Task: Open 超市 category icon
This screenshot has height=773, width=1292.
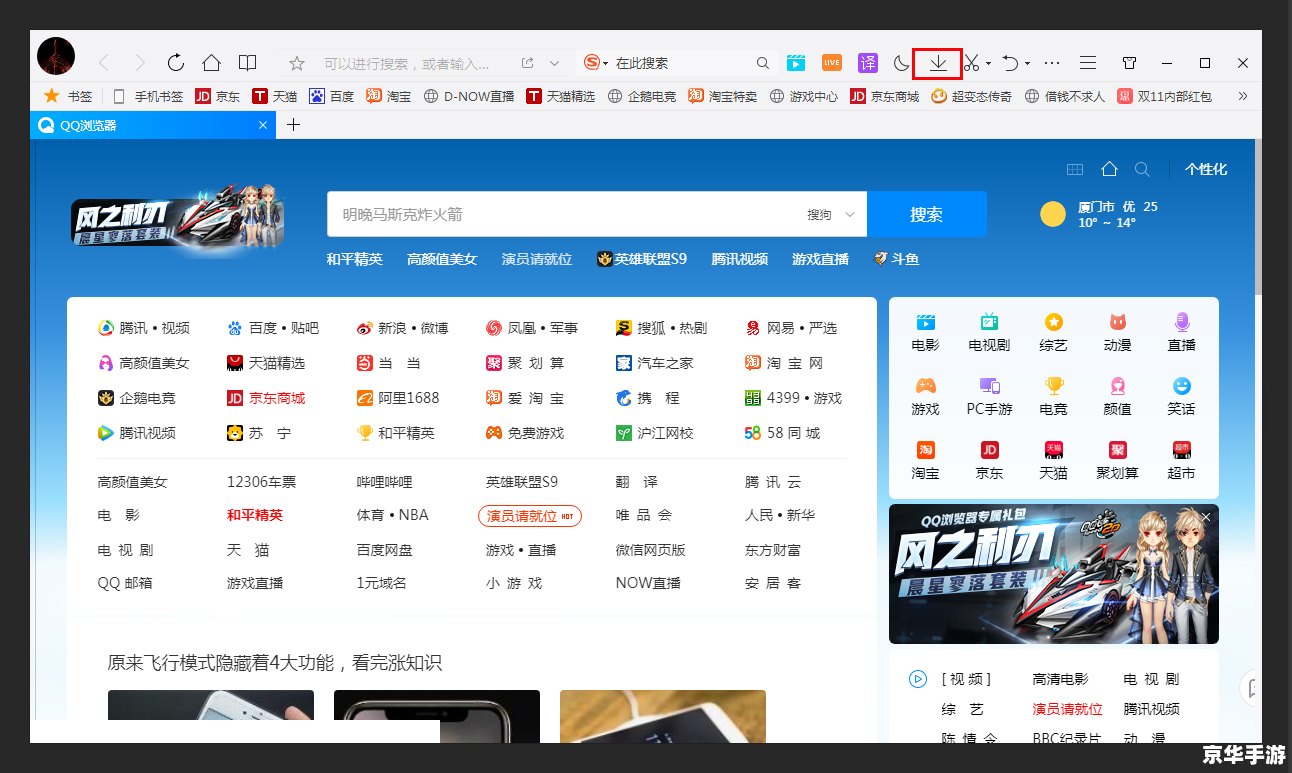Action: click(x=1181, y=461)
